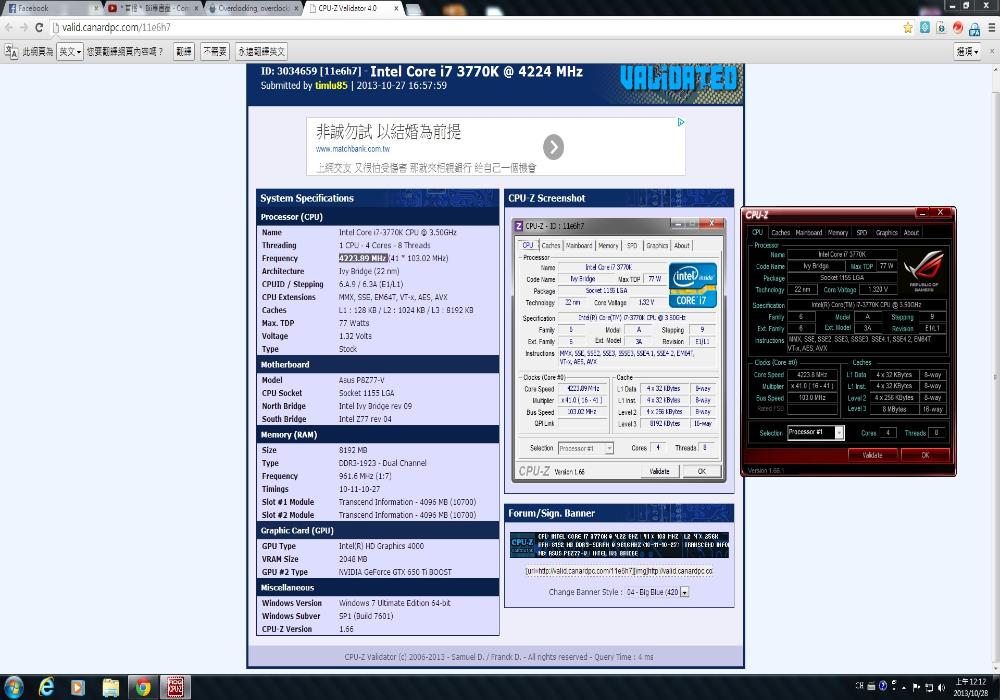
Task: Click the 'No thanks' button in translation bar
Action: point(215,52)
